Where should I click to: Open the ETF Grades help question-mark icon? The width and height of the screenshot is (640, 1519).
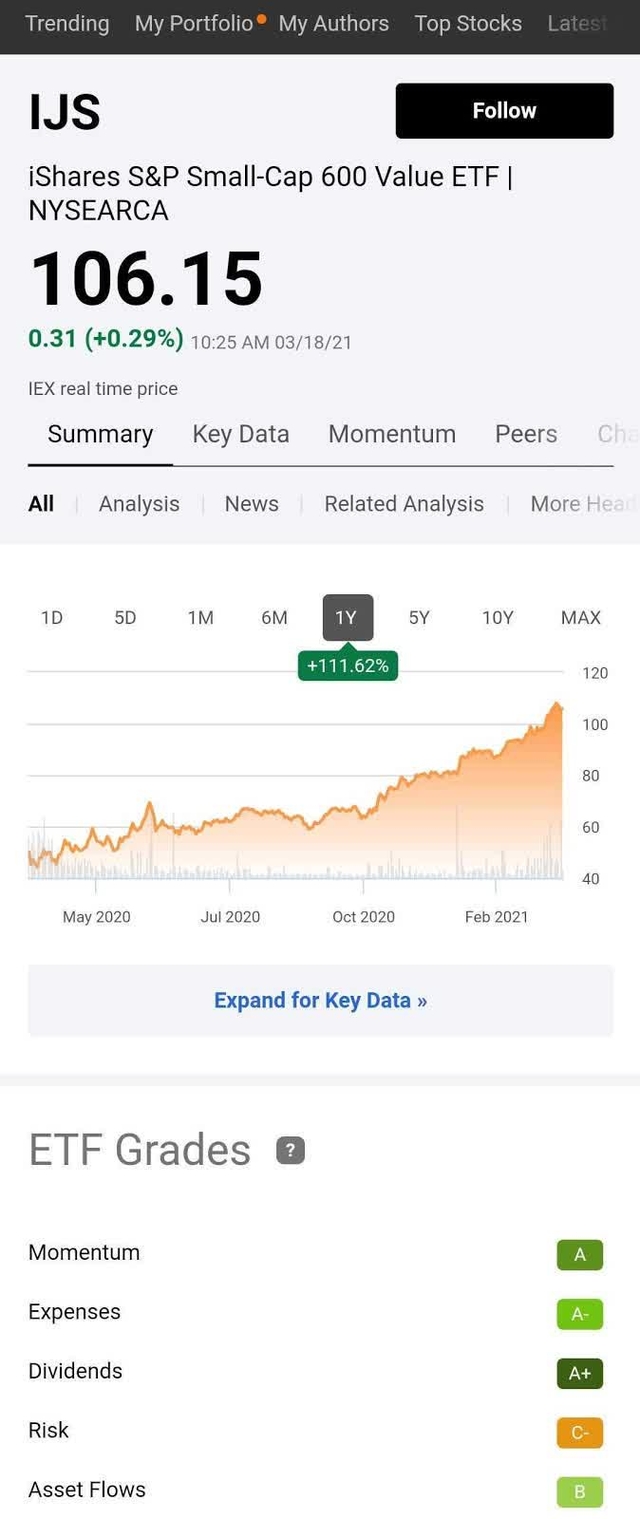pos(290,1151)
